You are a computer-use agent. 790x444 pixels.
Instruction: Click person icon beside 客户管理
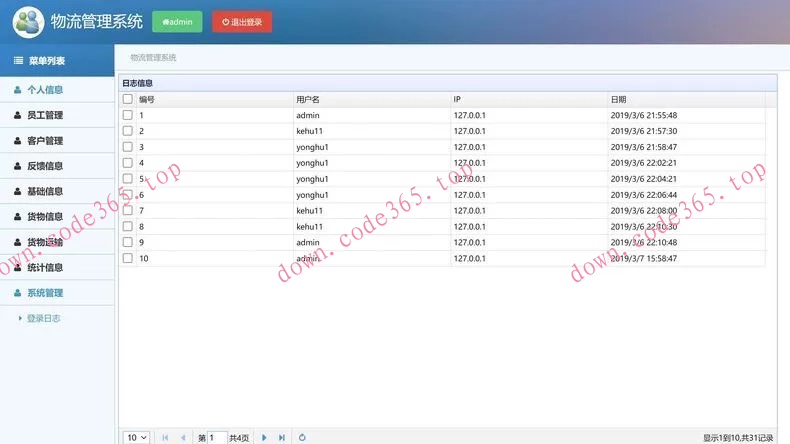(18, 141)
